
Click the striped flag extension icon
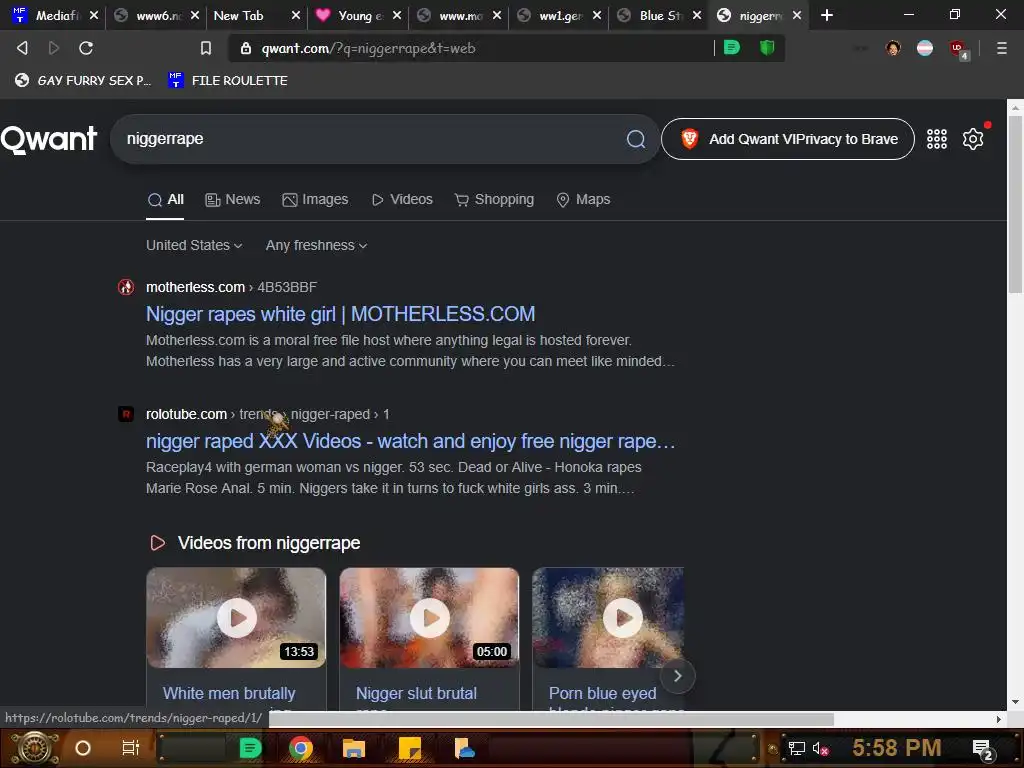[925, 48]
